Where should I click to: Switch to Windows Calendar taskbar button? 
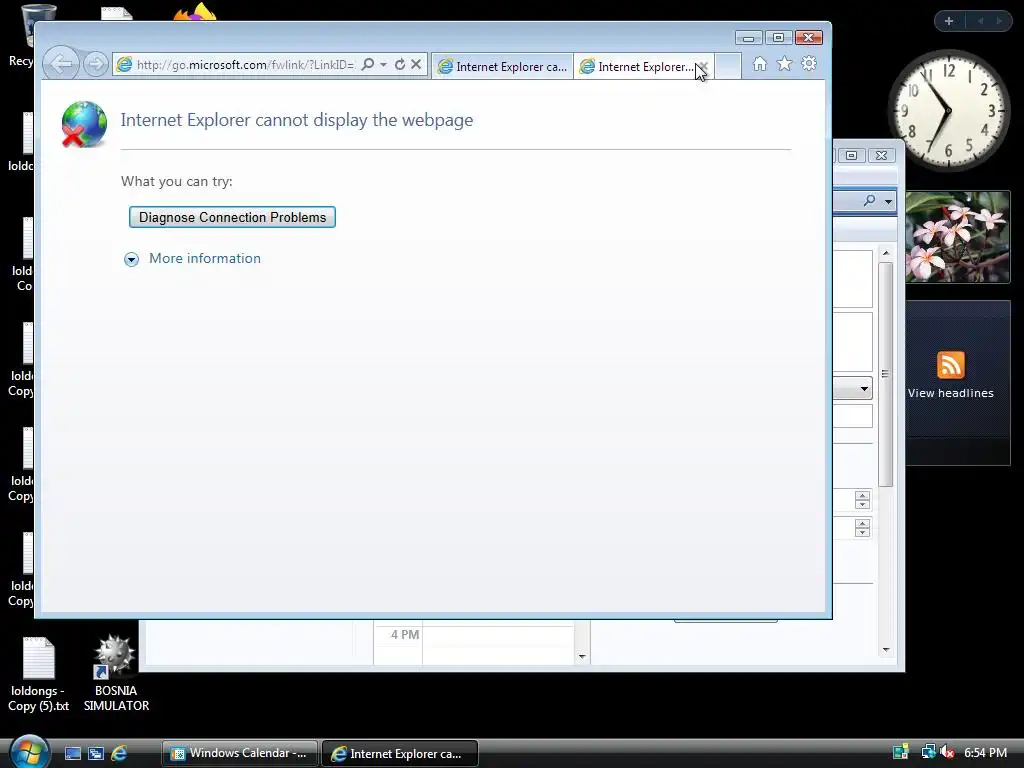[x=240, y=753]
